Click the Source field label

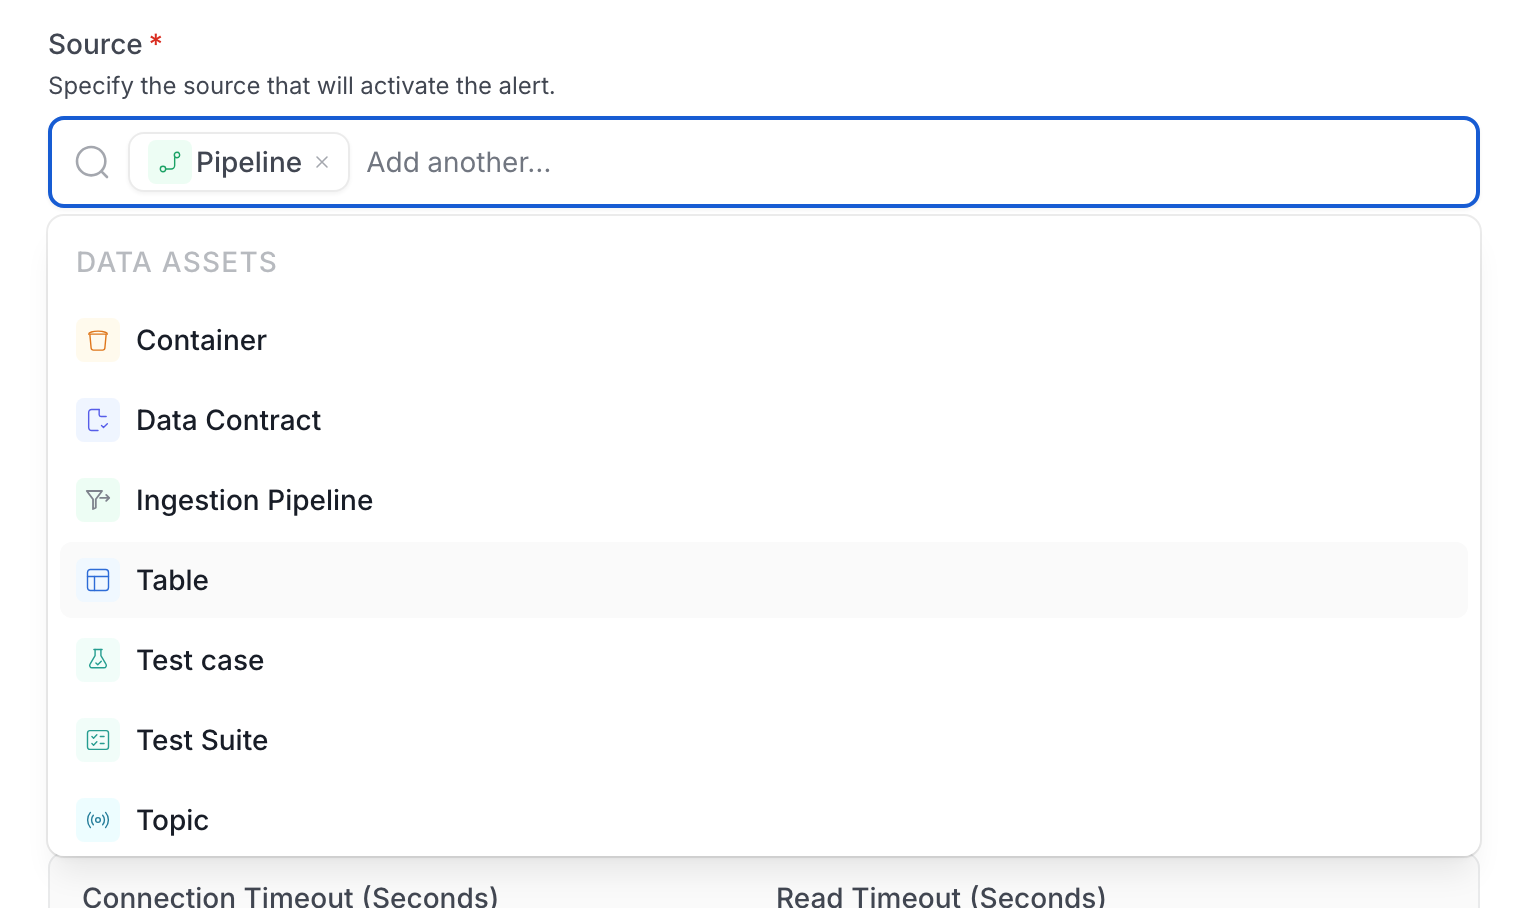pyautogui.click(x=95, y=44)
